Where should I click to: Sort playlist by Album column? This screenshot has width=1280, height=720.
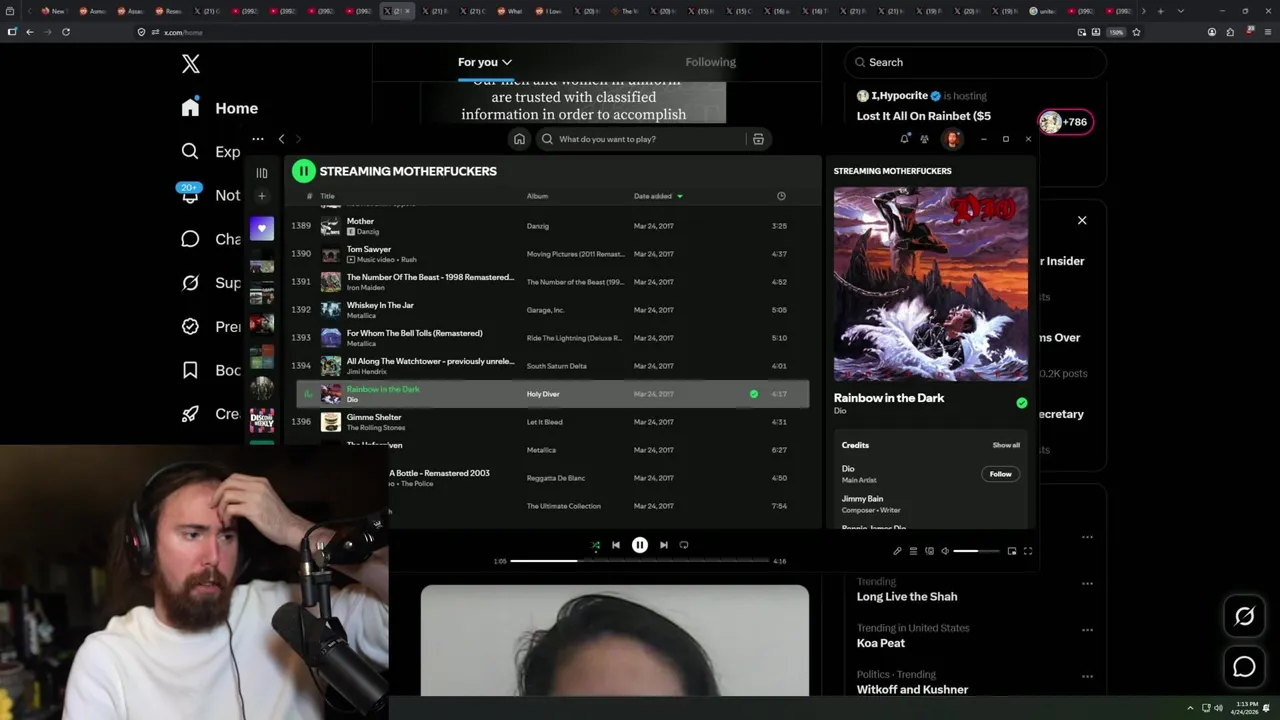click(537, 196)
